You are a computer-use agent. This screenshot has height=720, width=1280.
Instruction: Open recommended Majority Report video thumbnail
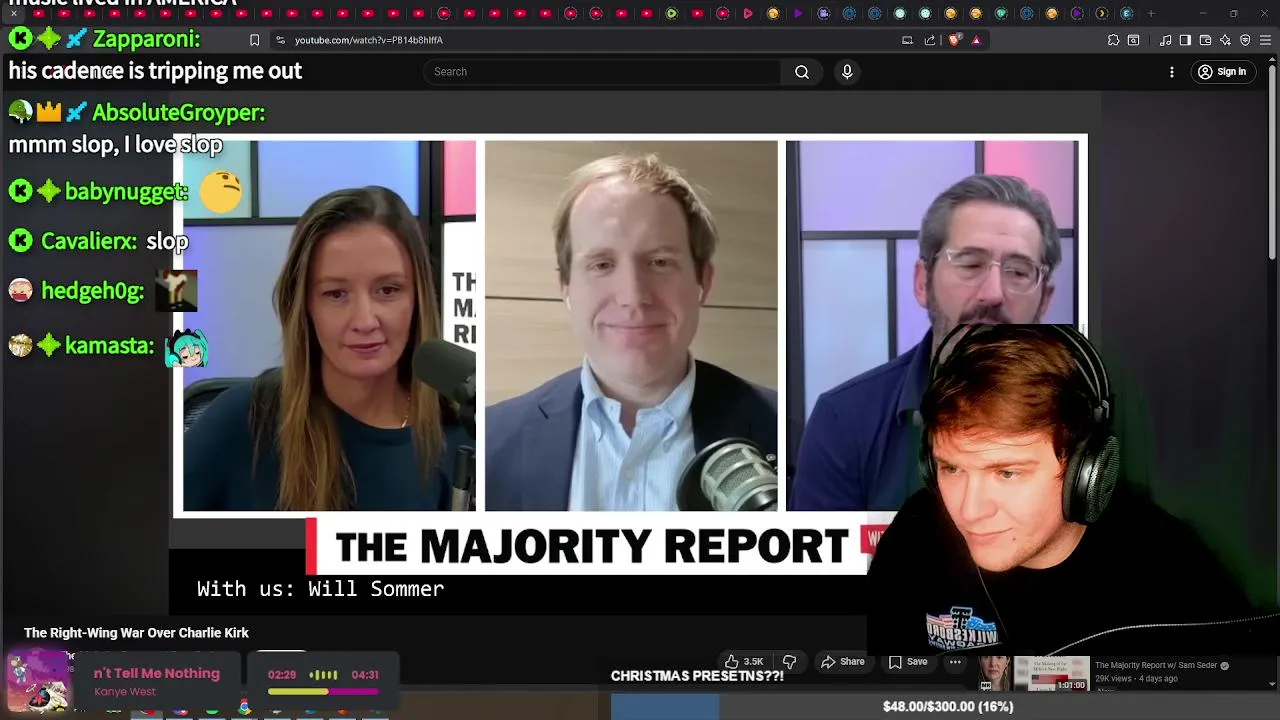click(1034, 674)
